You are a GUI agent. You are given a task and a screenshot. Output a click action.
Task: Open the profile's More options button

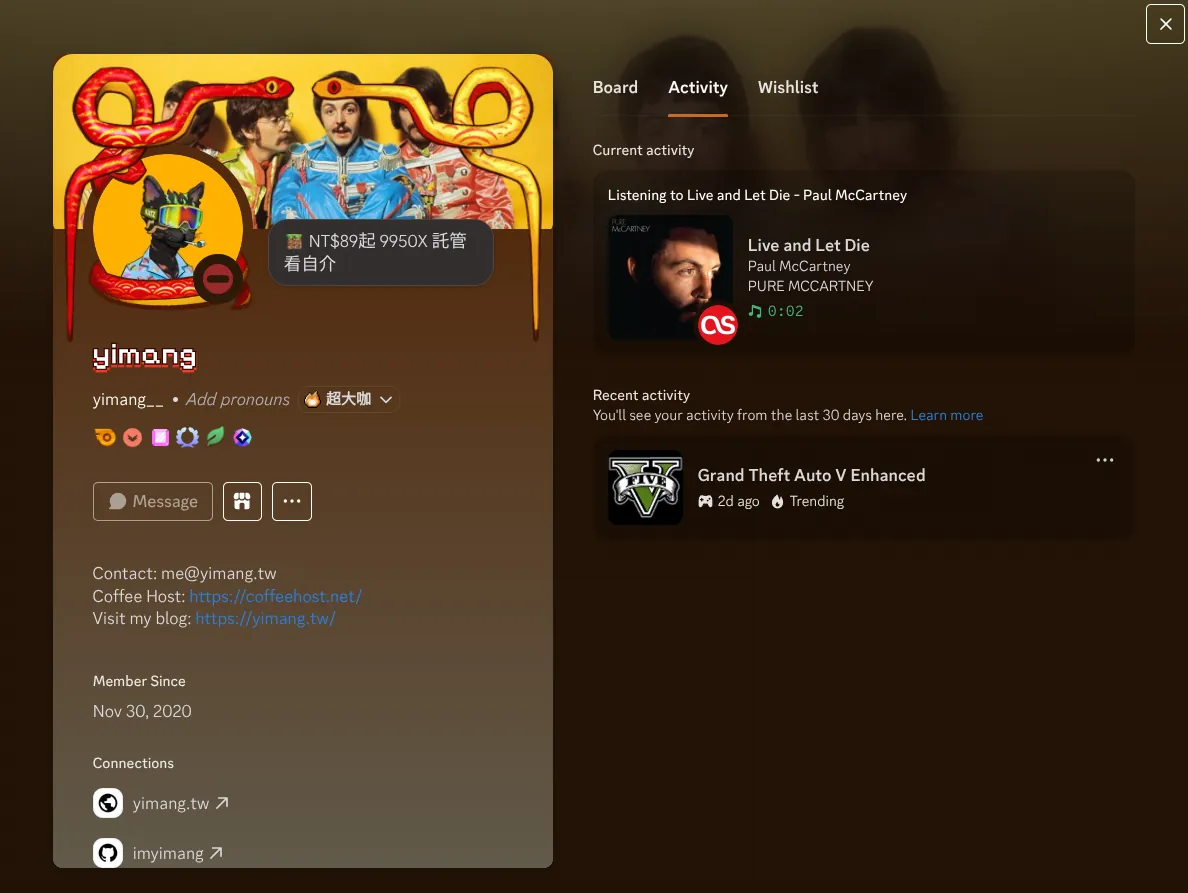pos(292,501)
